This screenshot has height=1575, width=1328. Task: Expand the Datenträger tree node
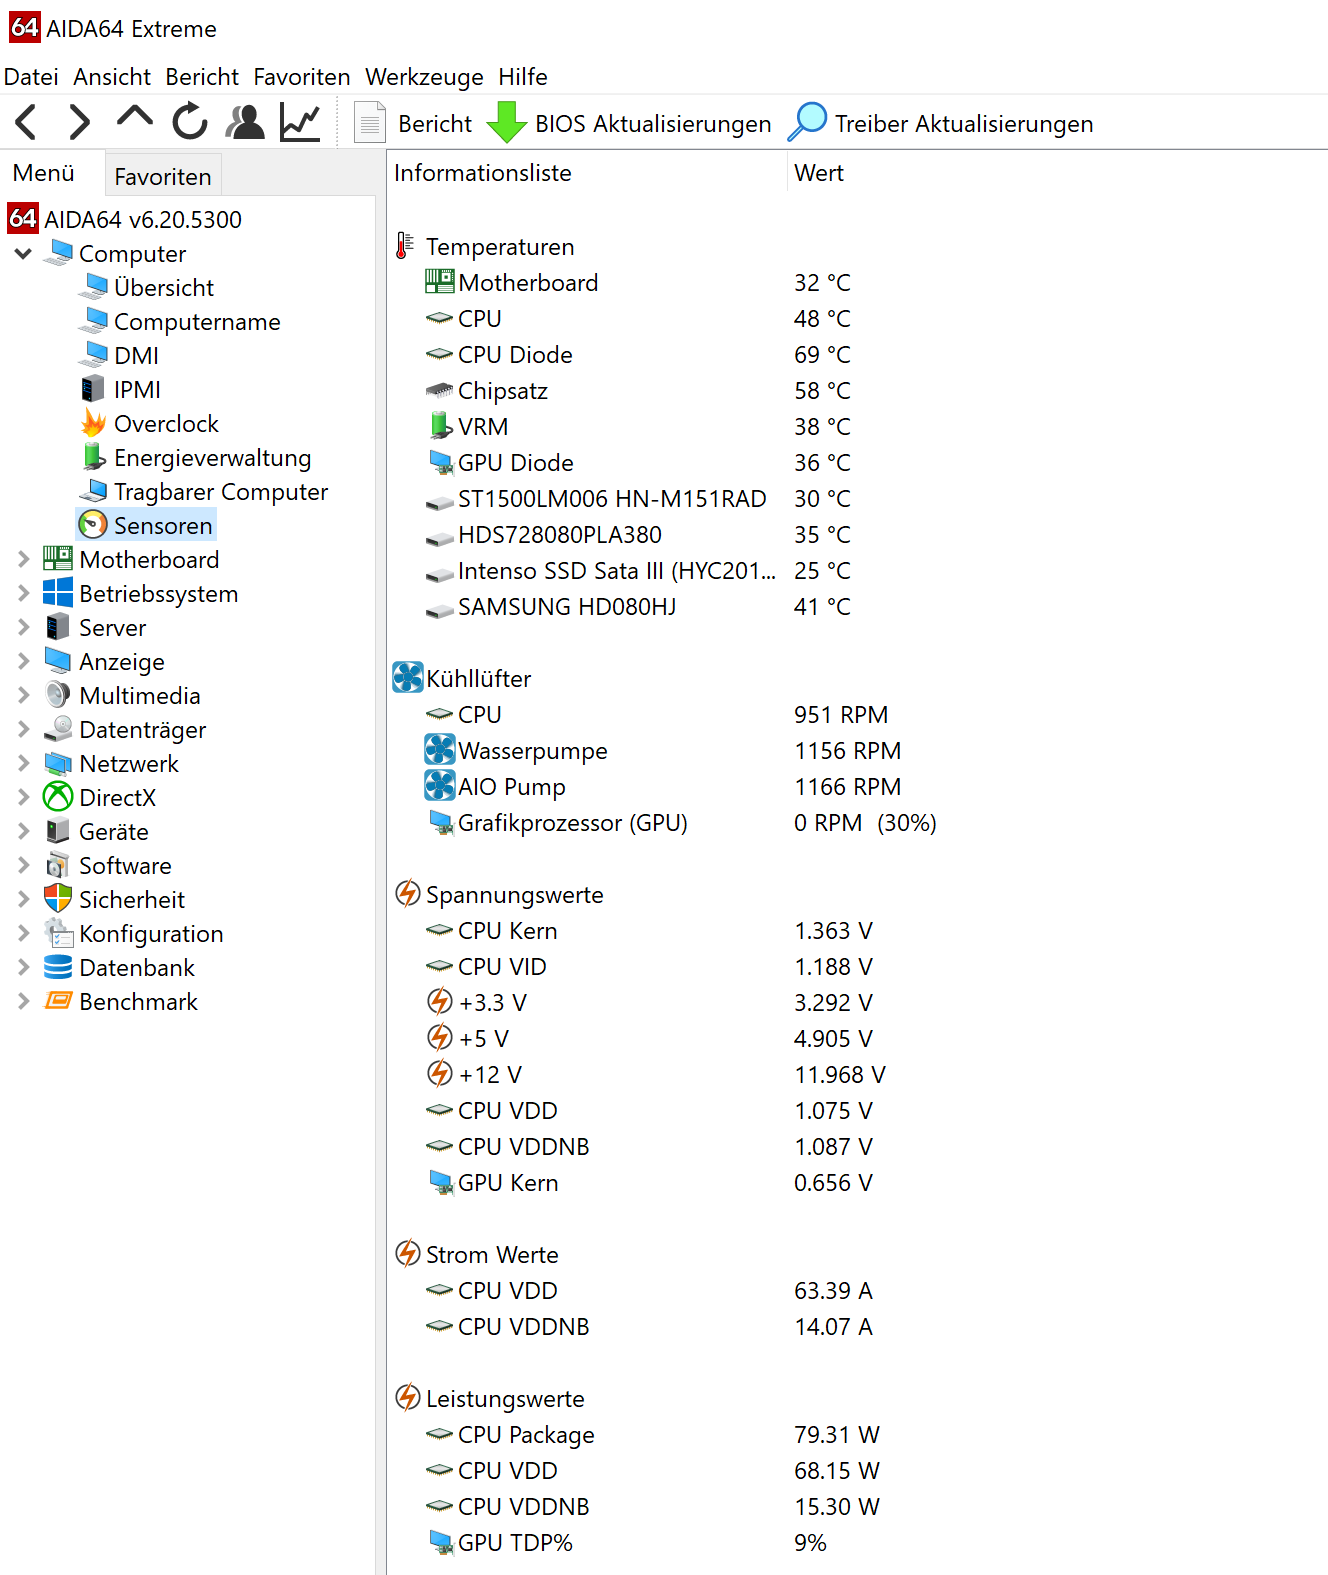(x=23, y=730)
